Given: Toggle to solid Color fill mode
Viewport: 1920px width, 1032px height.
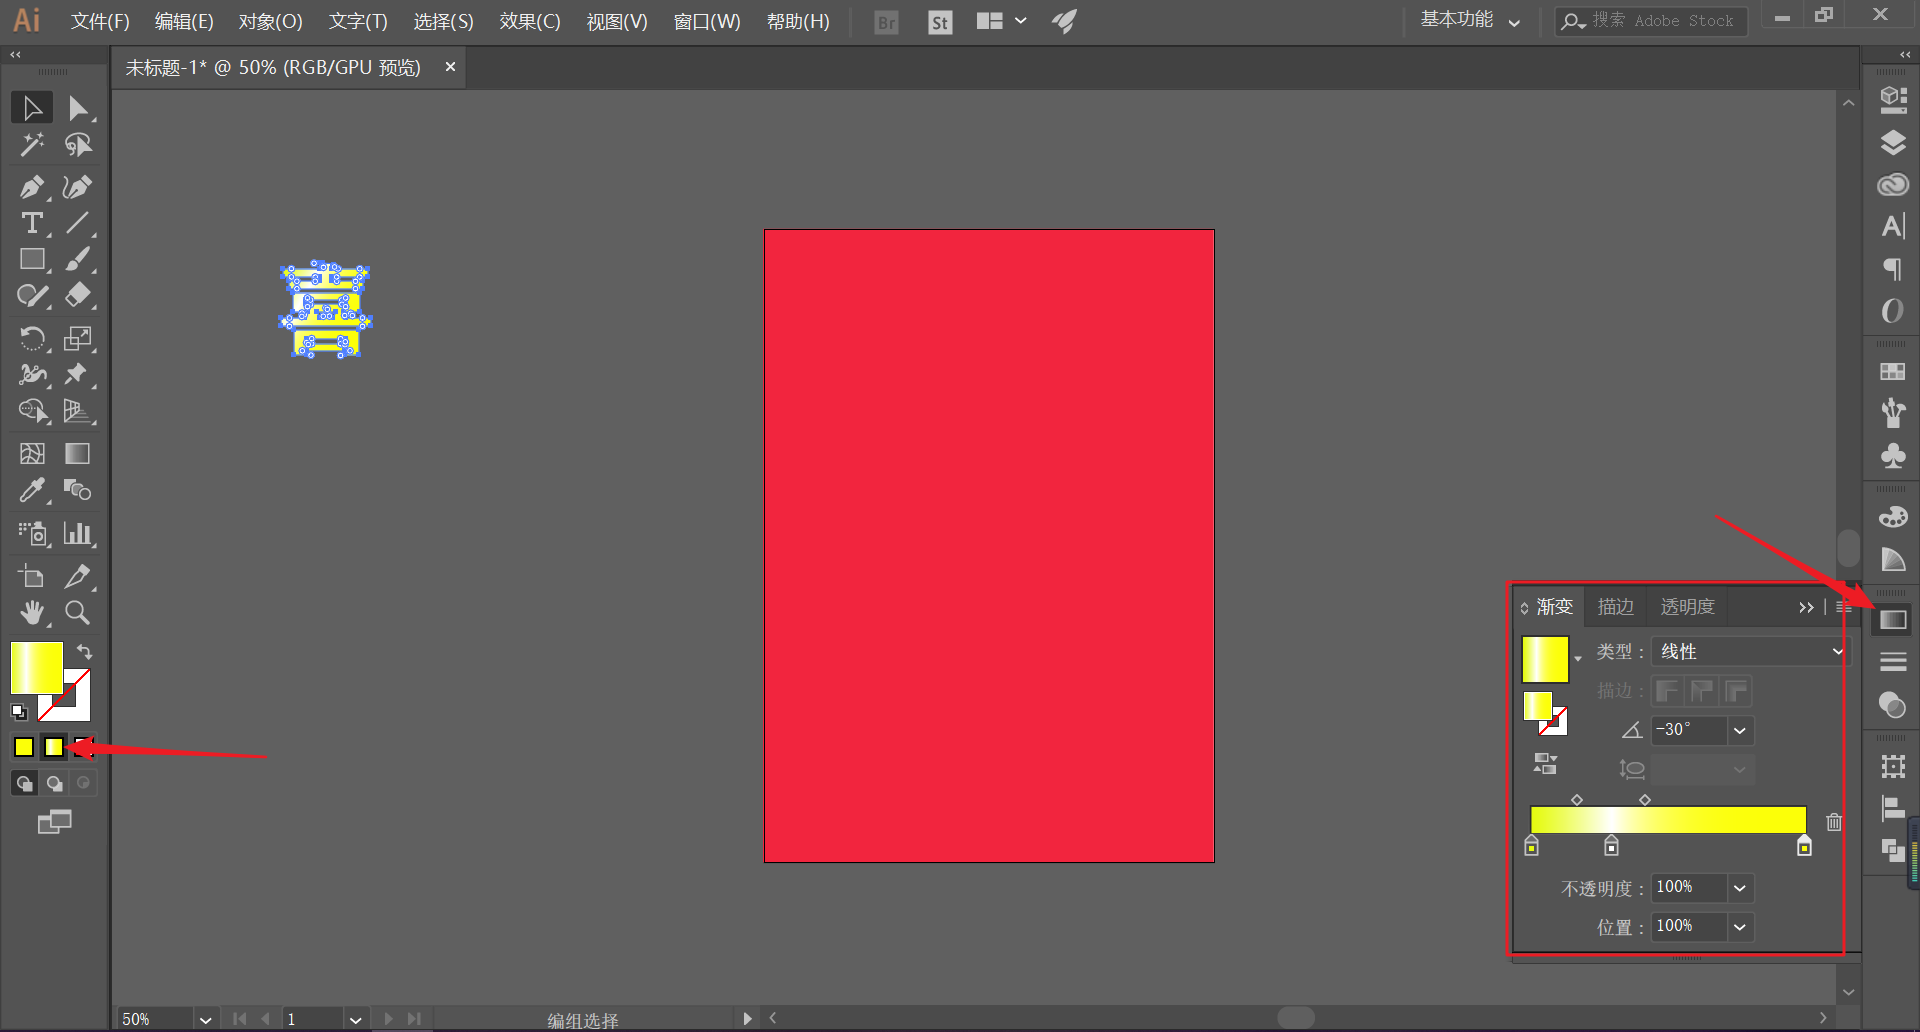Looking at the screenshot, I should (24, 747).
